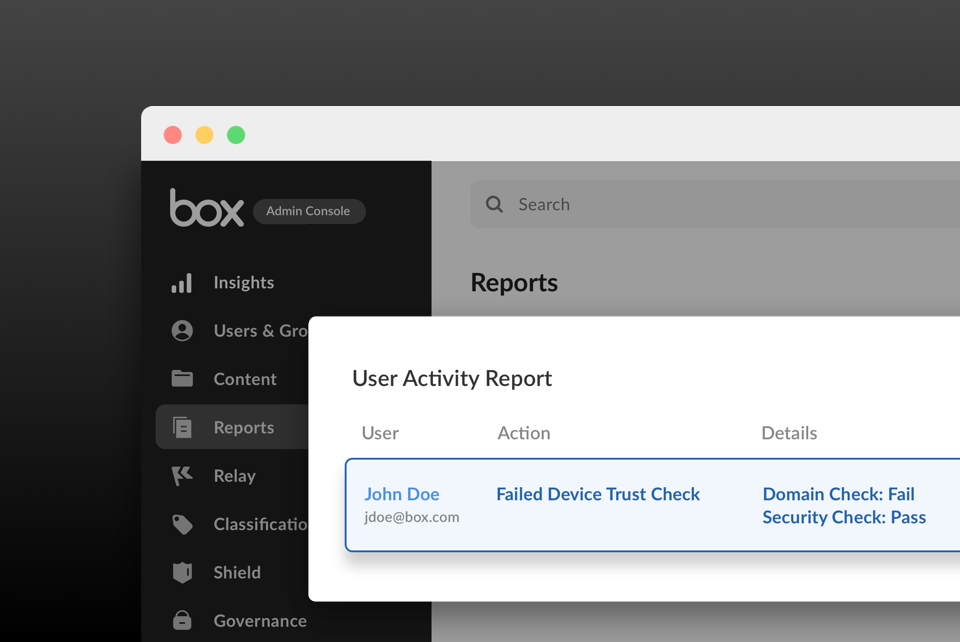Click the Relay flag icon
Viewport: 960px width, 642px height.
click(x=183, y=476)
